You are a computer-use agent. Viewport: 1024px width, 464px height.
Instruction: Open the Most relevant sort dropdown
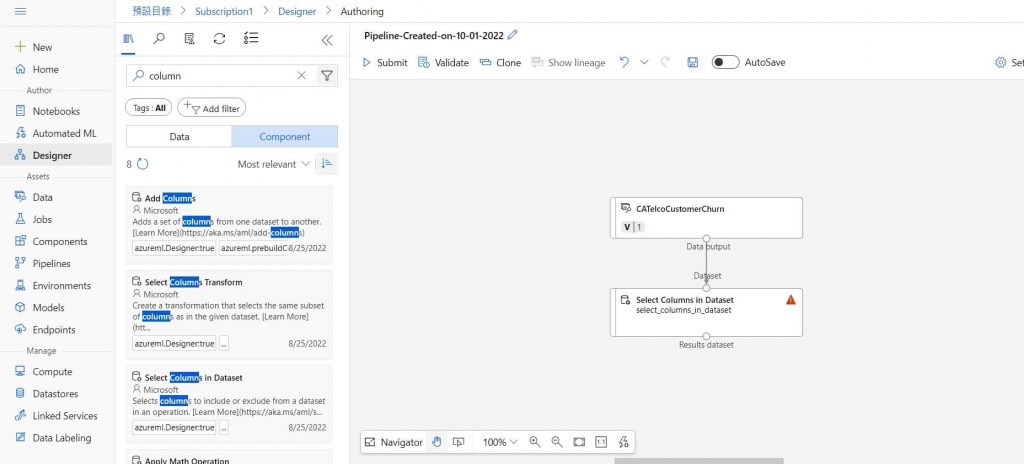tap(274, 164)
